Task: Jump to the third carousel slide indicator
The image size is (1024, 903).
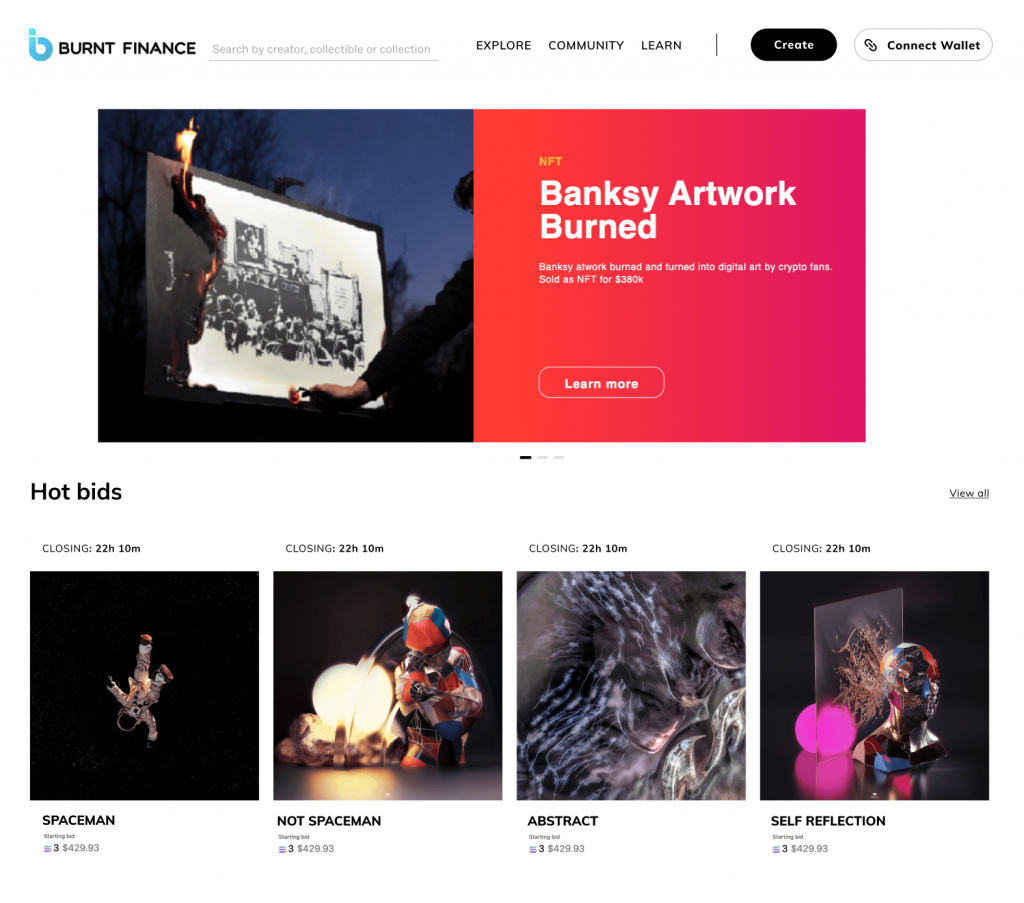Action: click(559, 458)
